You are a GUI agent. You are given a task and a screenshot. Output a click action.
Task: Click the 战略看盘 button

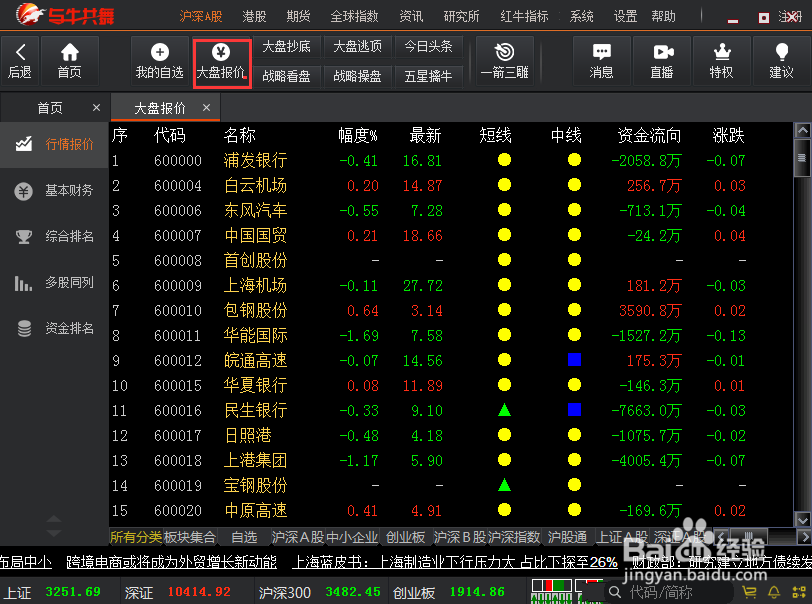coord(286,77)
